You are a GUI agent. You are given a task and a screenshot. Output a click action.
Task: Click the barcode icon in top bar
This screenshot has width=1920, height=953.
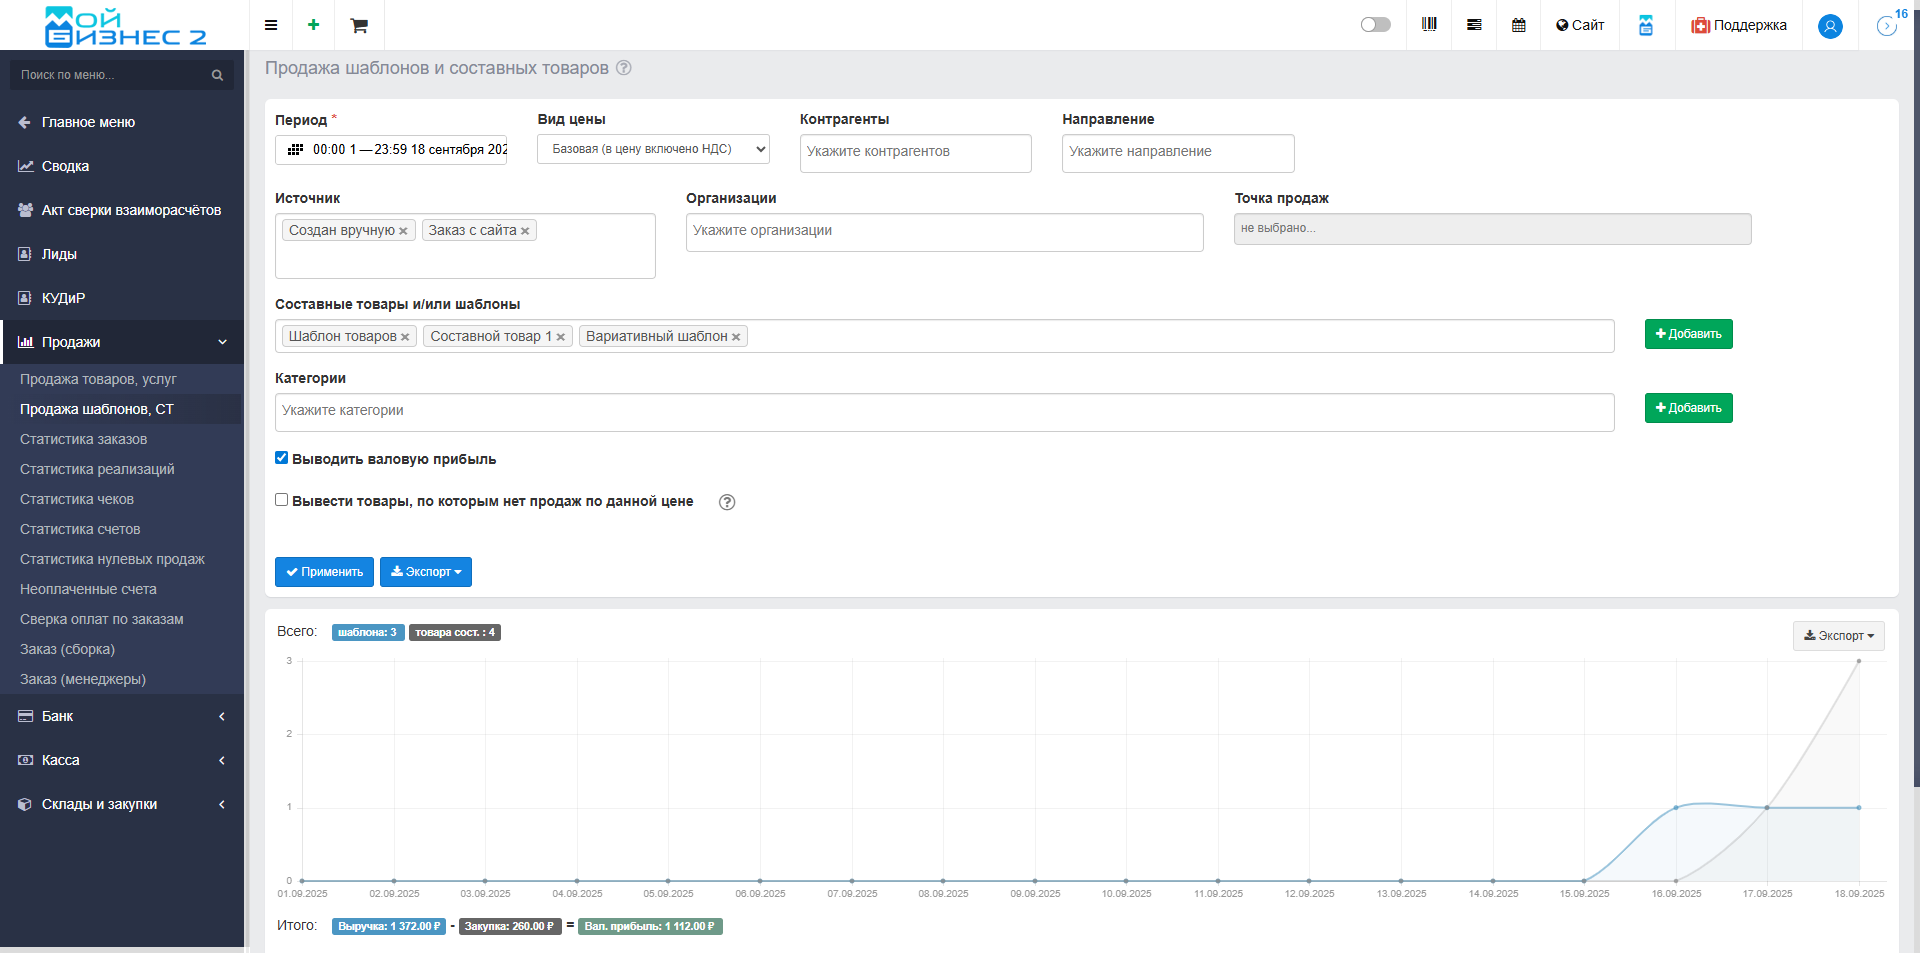coord(1429,25)
